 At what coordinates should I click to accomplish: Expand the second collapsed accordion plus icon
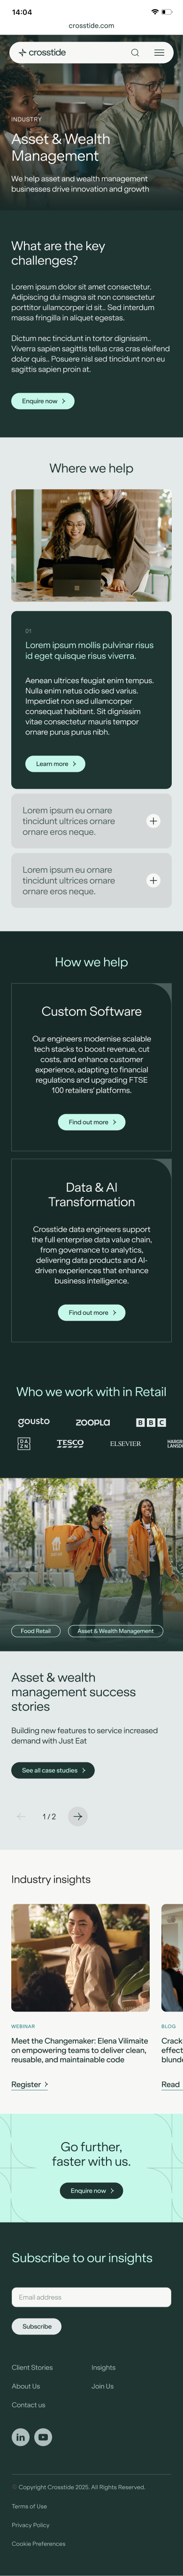point(153,881)
